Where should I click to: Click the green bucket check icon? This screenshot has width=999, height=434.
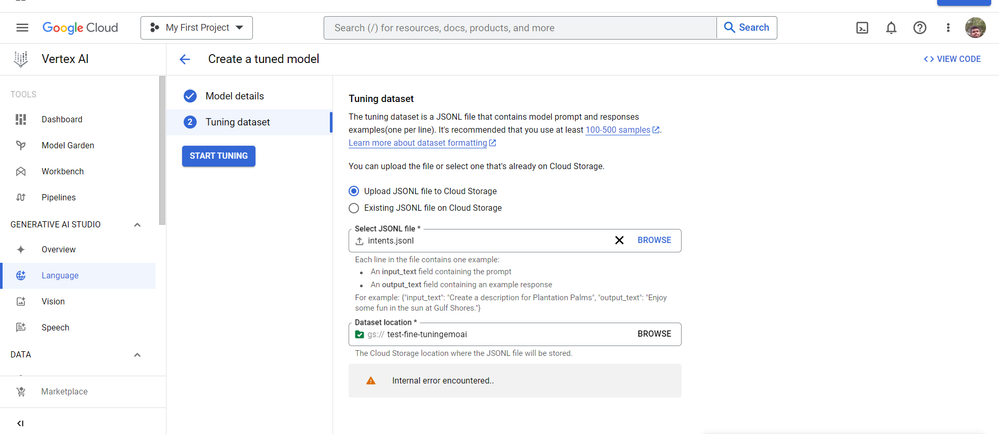(x=359, y=334)
